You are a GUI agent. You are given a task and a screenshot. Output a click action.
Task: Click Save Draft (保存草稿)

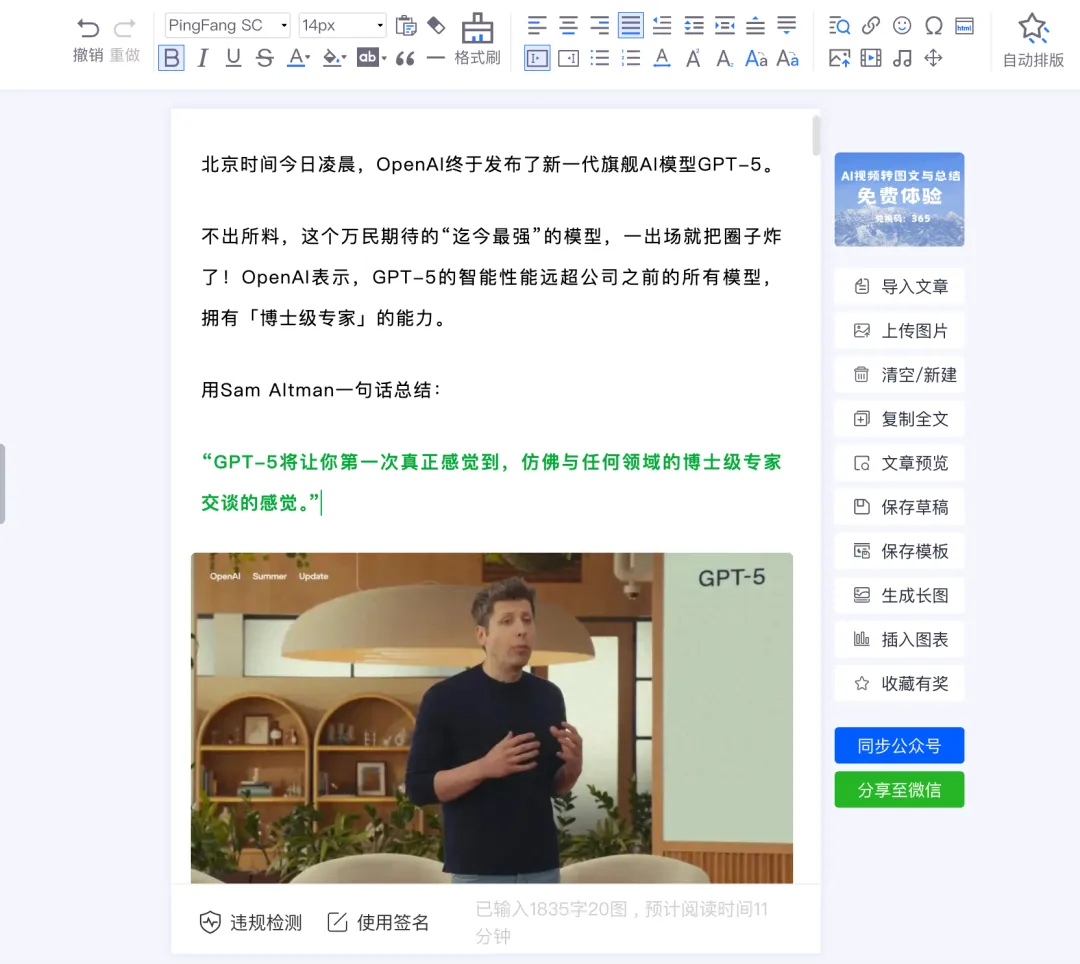[900, 507]
